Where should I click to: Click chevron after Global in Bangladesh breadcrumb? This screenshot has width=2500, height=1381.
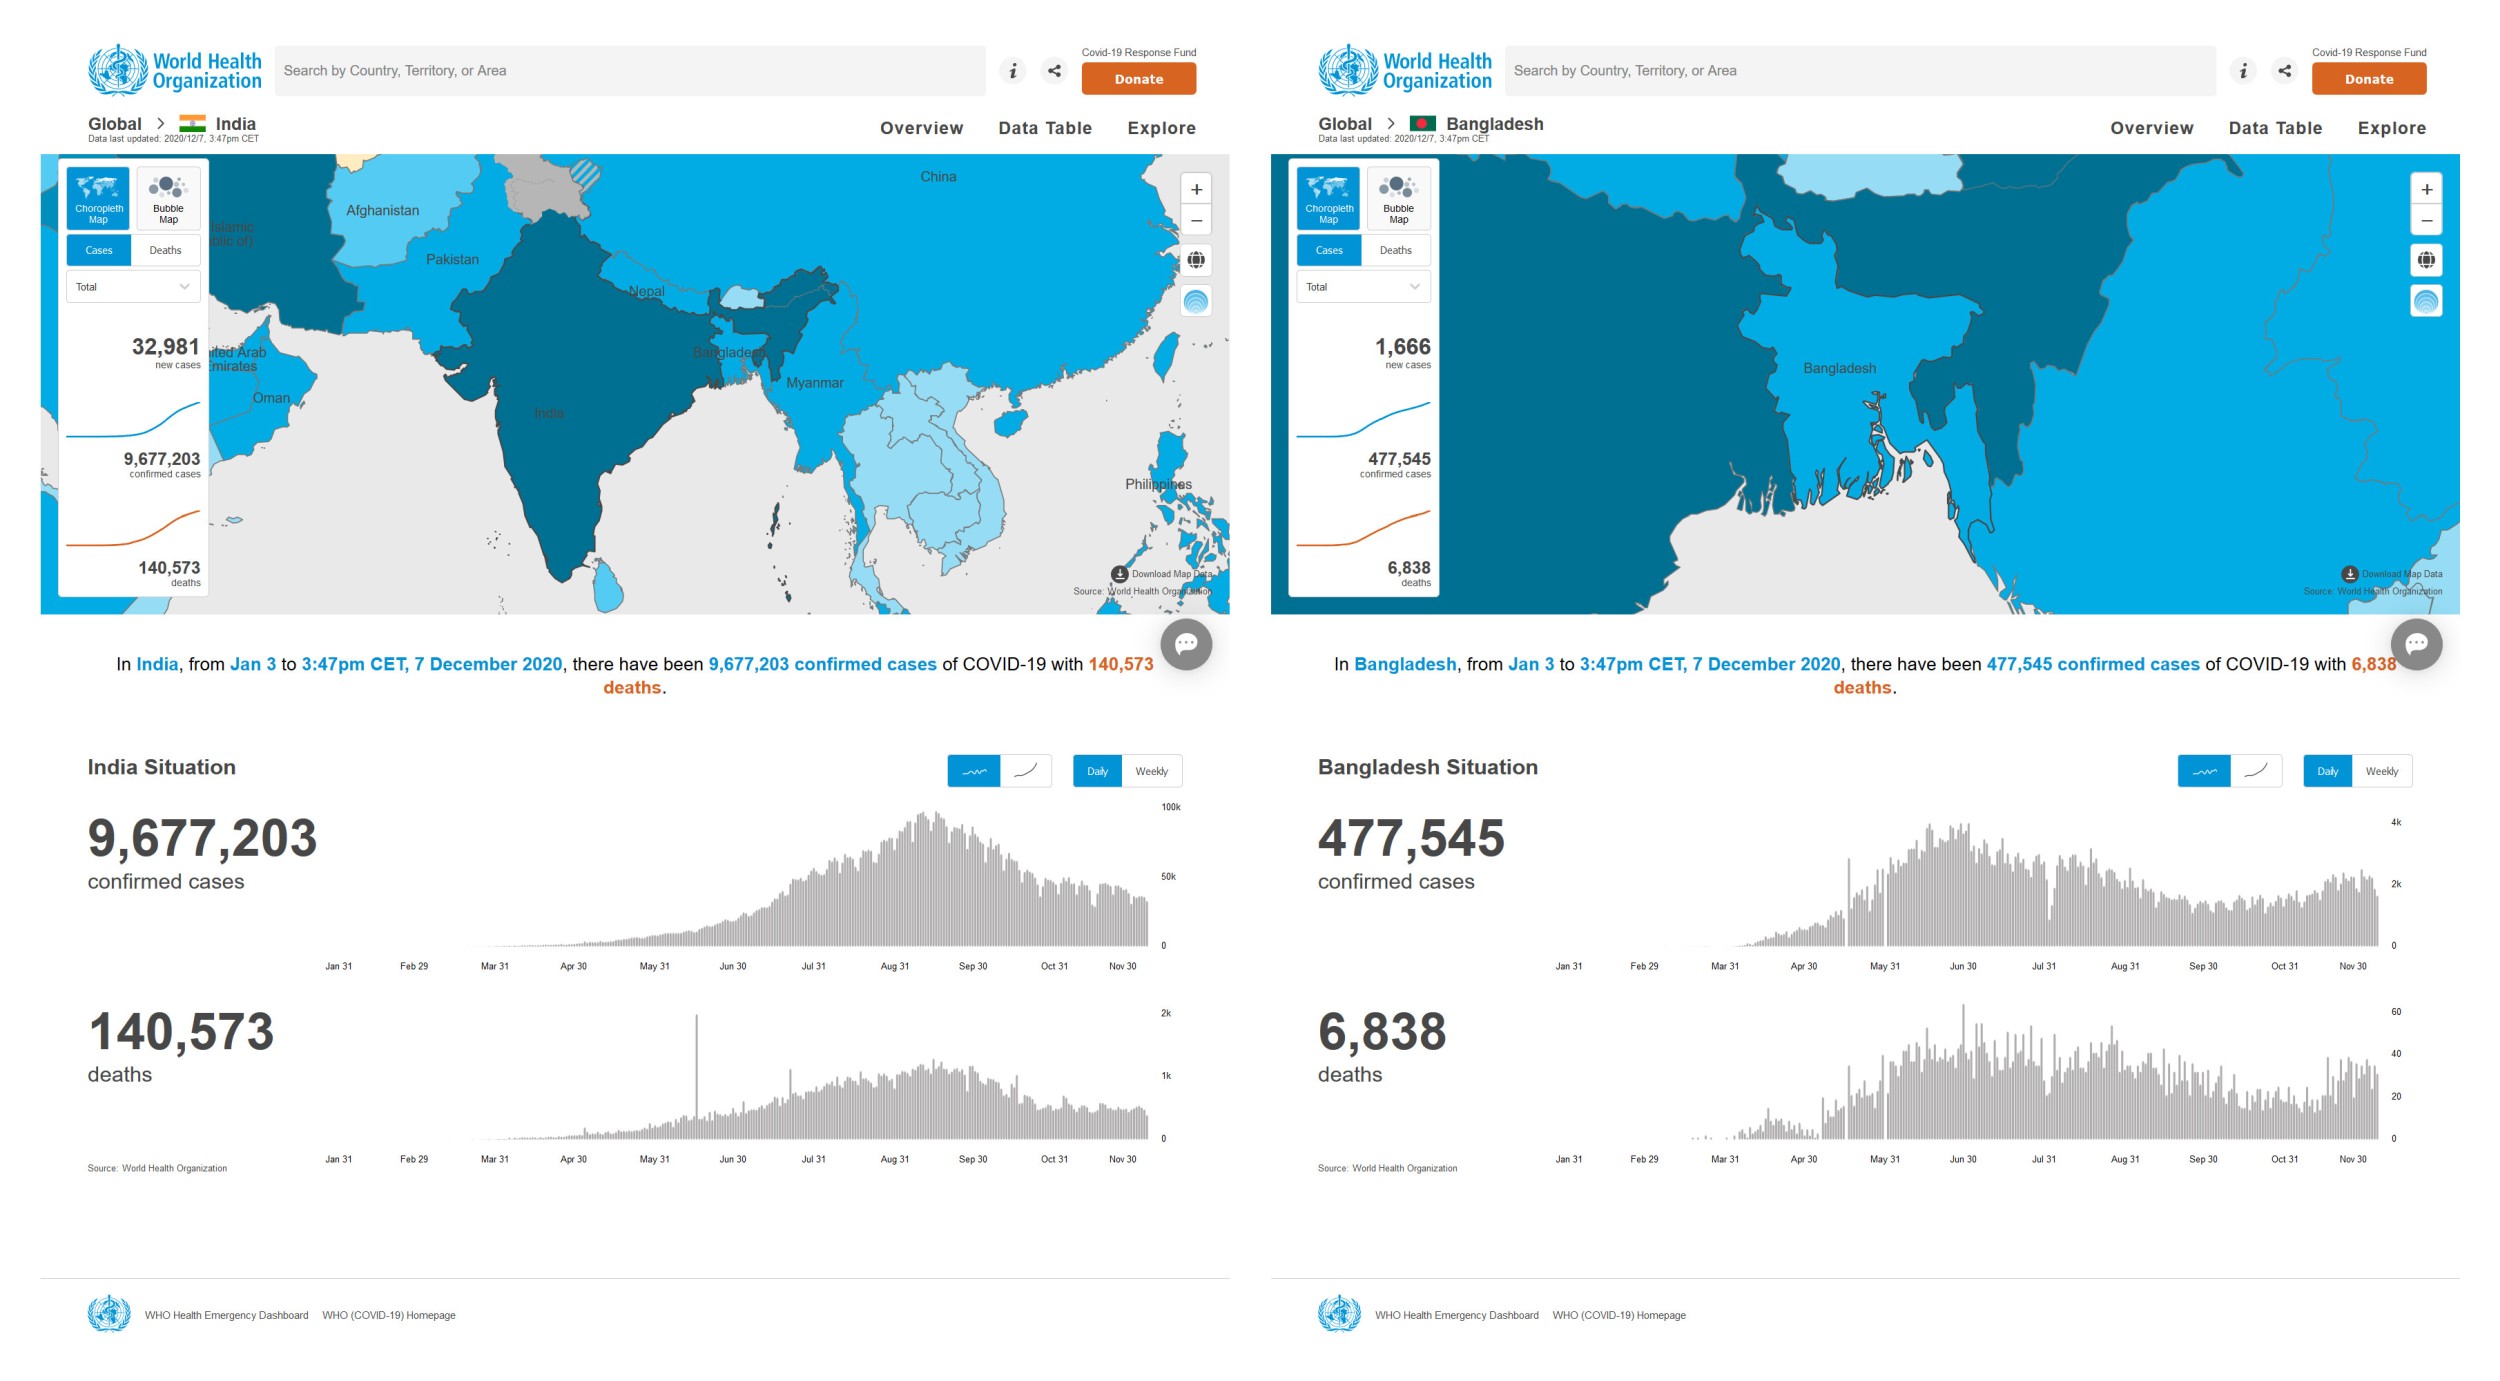pyautogui.click(x=1391, y=123)
